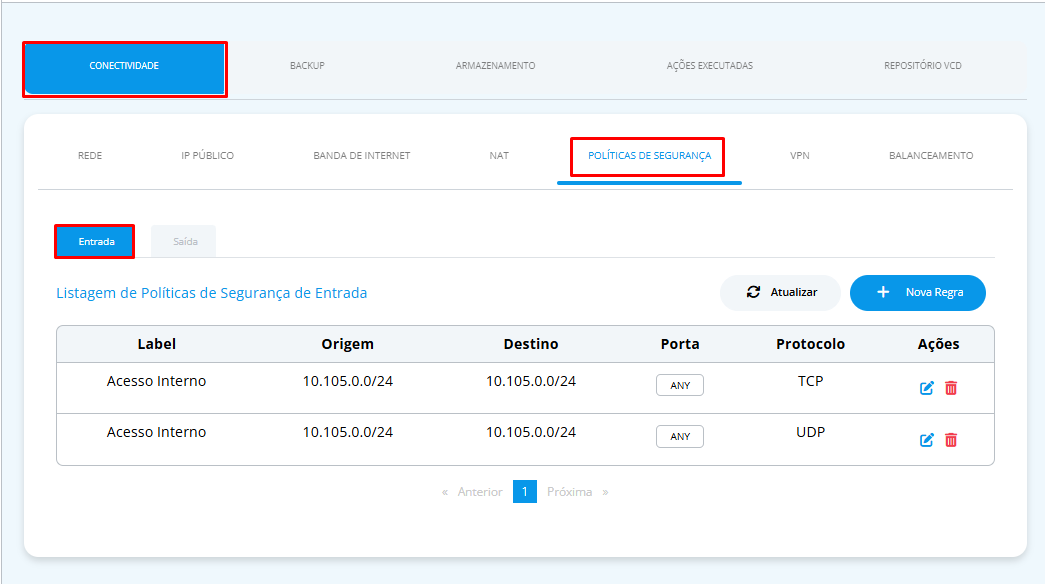Show the Entrada policies tab

coord(95,241)
